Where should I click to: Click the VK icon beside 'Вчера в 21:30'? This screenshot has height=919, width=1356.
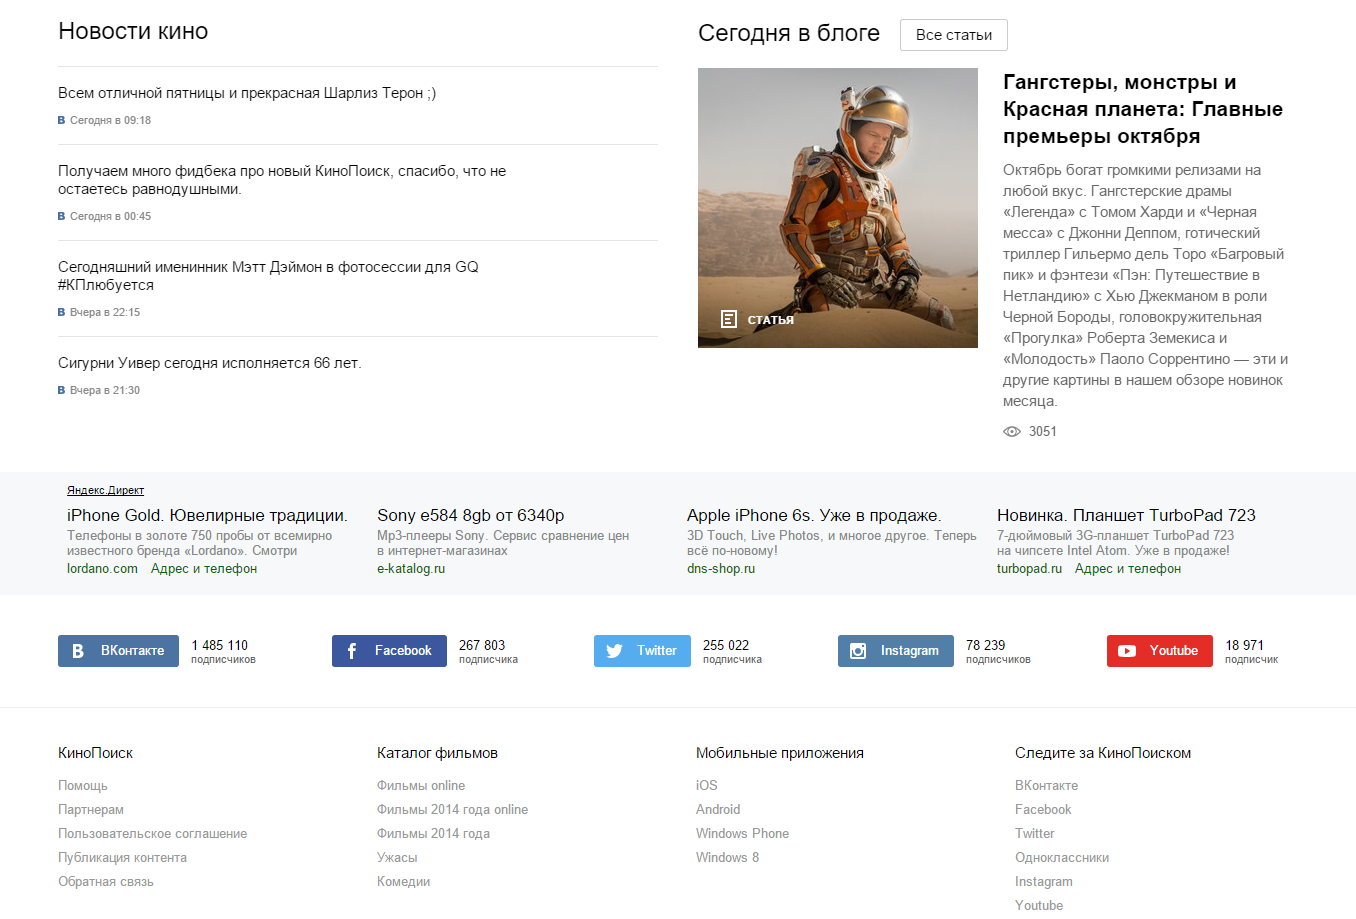click(x=61, y=390)
